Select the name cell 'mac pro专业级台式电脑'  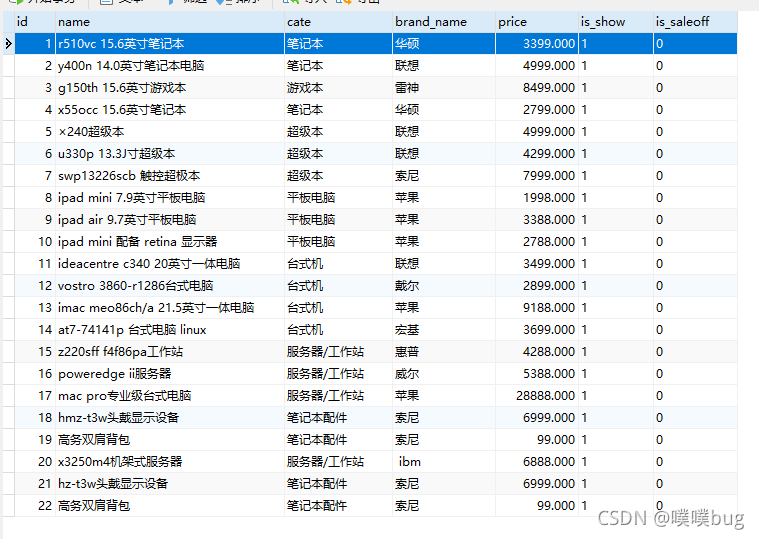coord(169,396)
